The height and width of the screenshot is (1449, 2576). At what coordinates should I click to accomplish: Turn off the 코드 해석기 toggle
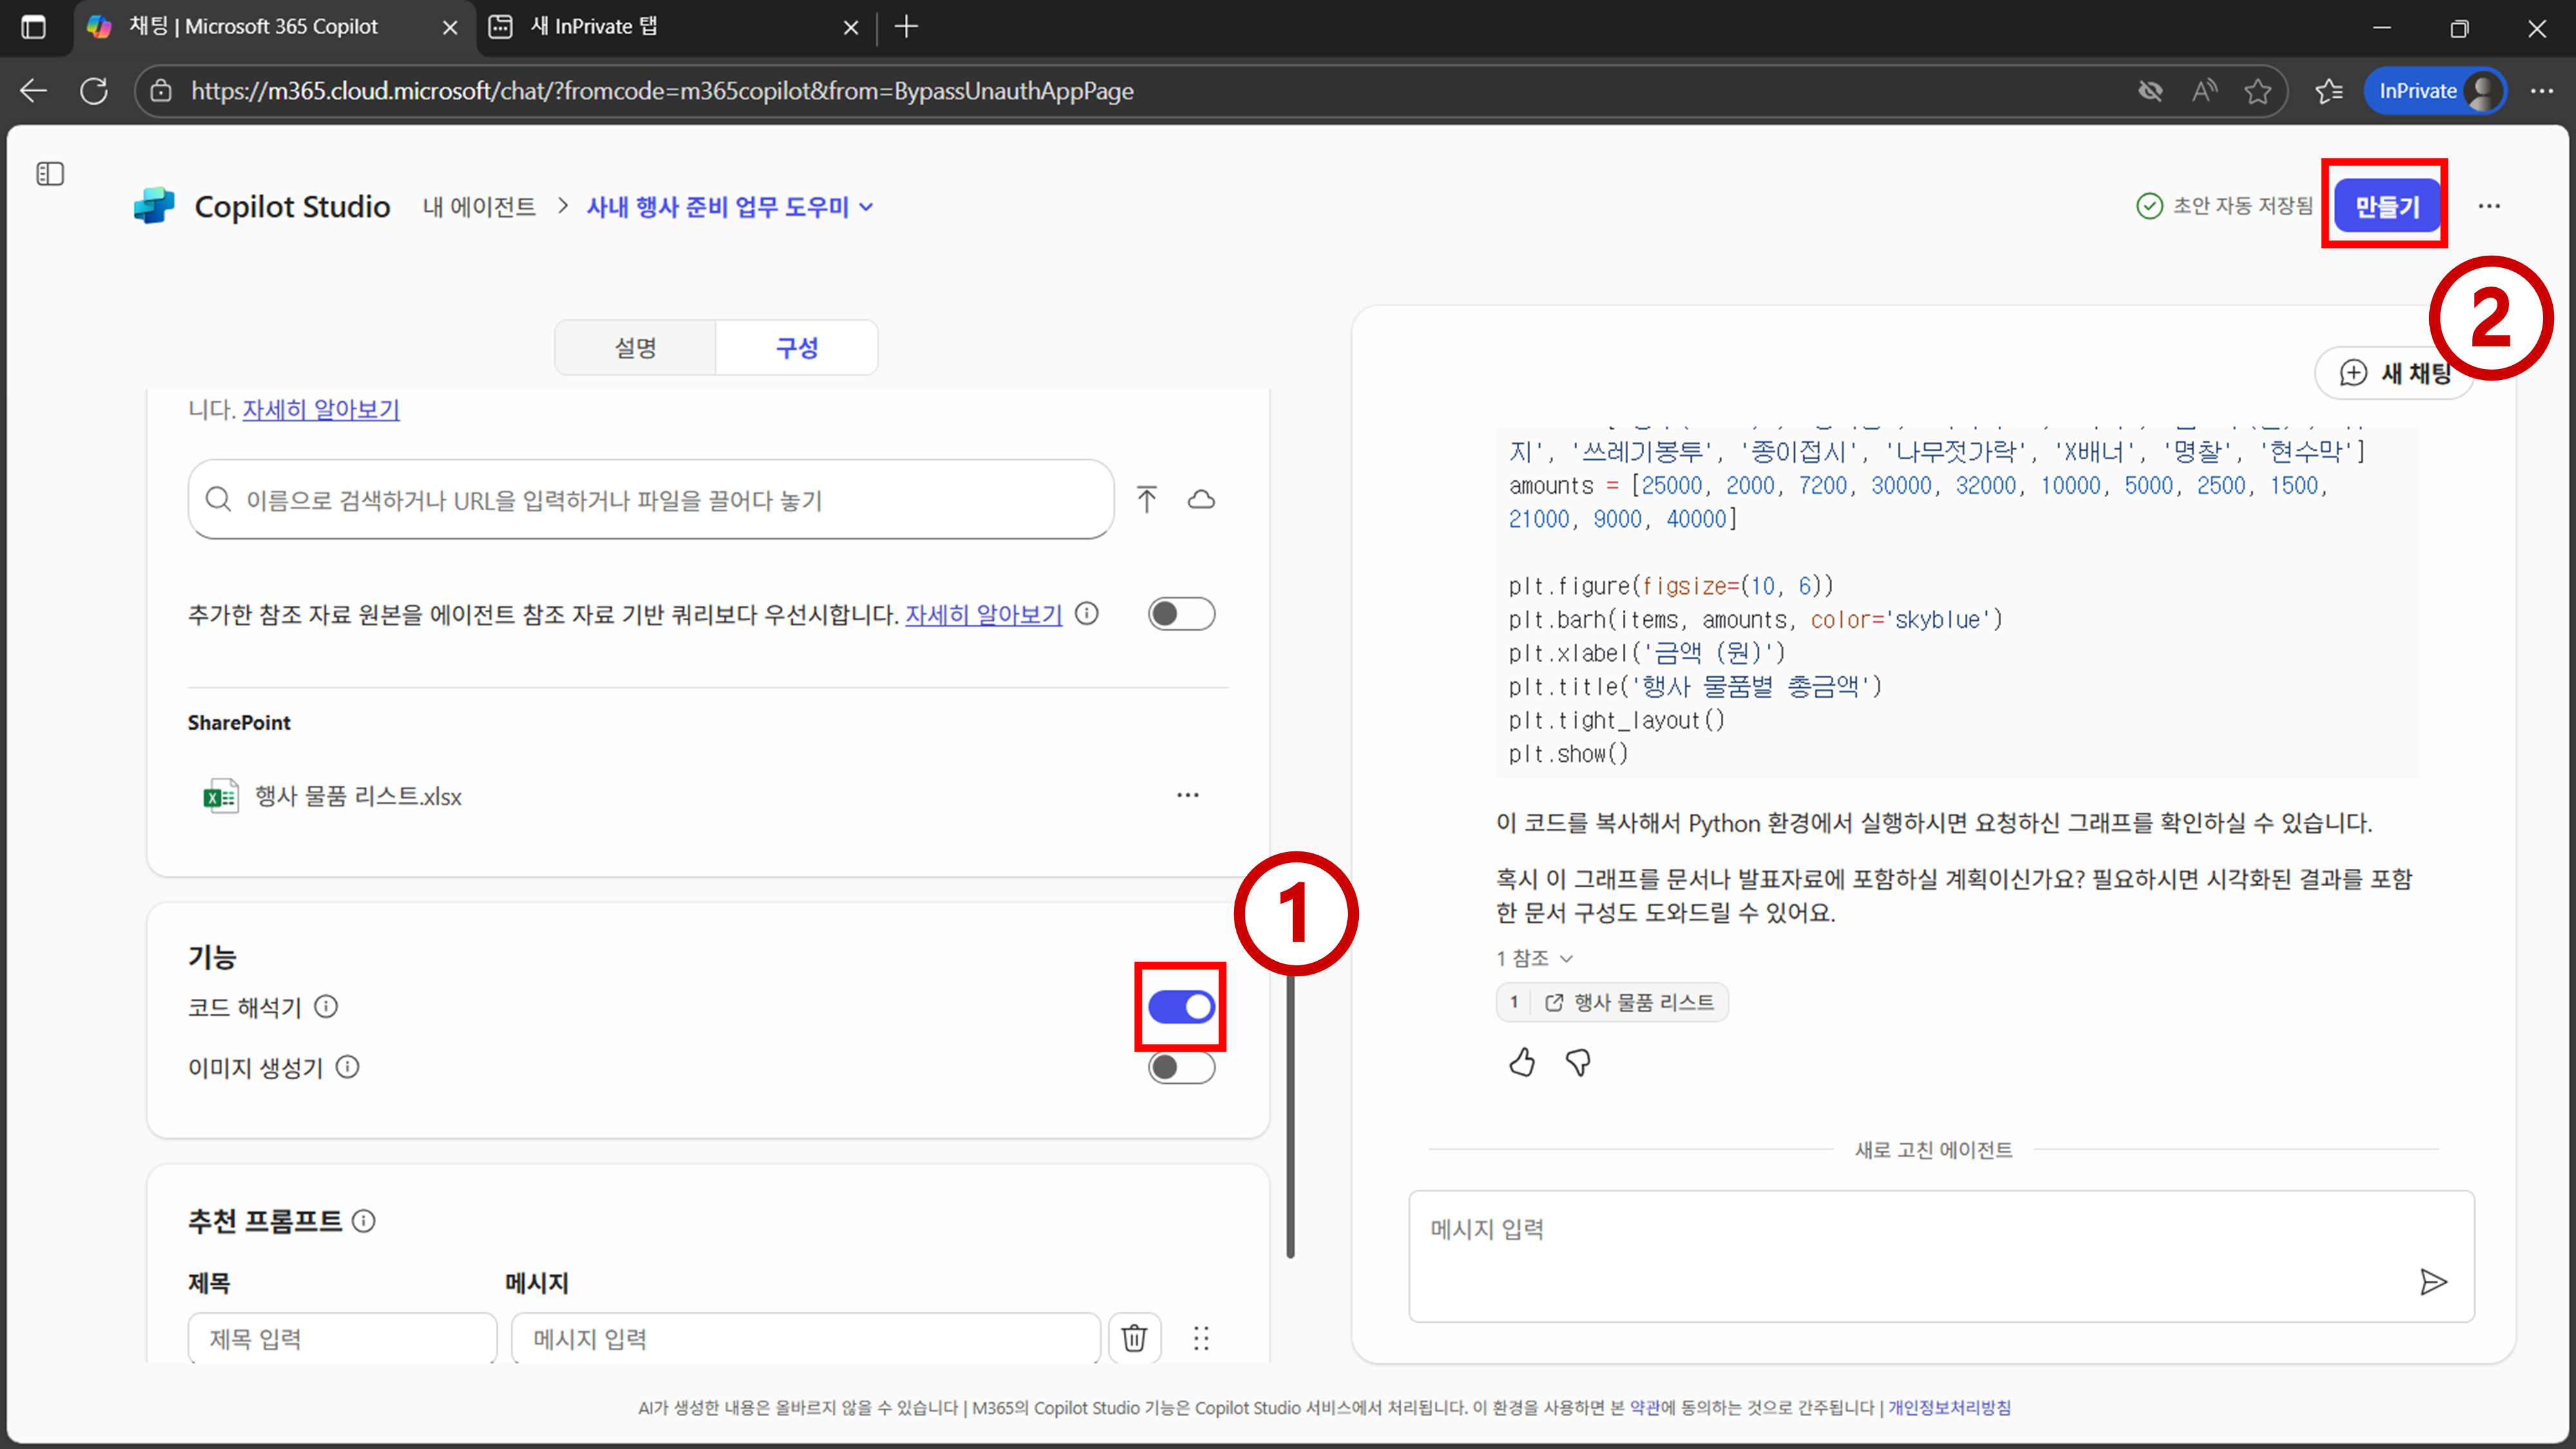pyautogui.click(x=1181, y=1006)
